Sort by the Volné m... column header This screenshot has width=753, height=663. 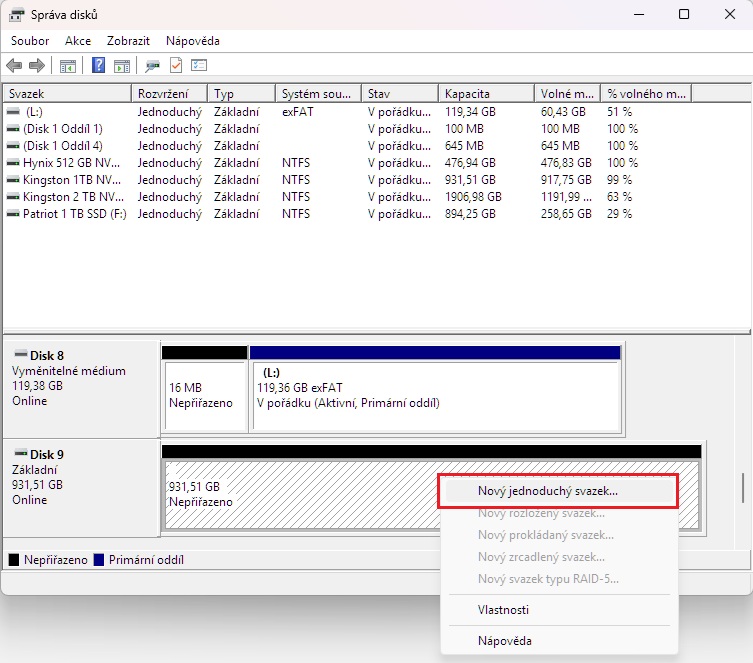coord(568,94)
